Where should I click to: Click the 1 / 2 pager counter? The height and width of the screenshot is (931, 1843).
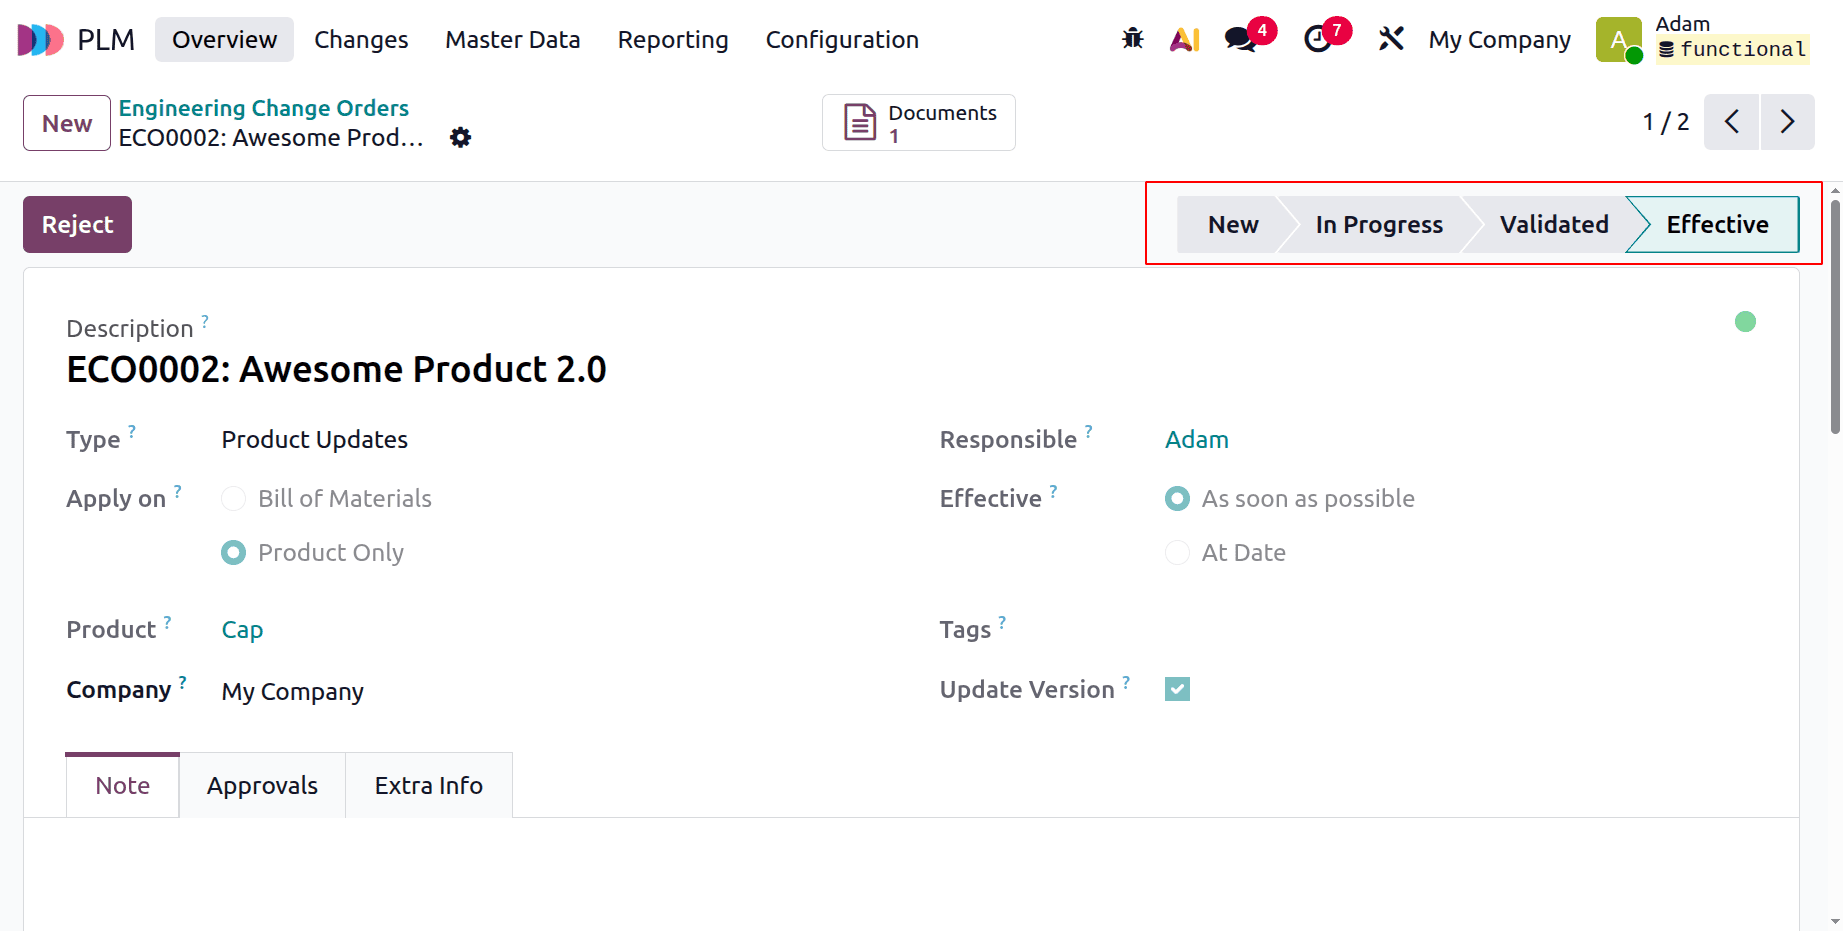[x=1665, y=122]
